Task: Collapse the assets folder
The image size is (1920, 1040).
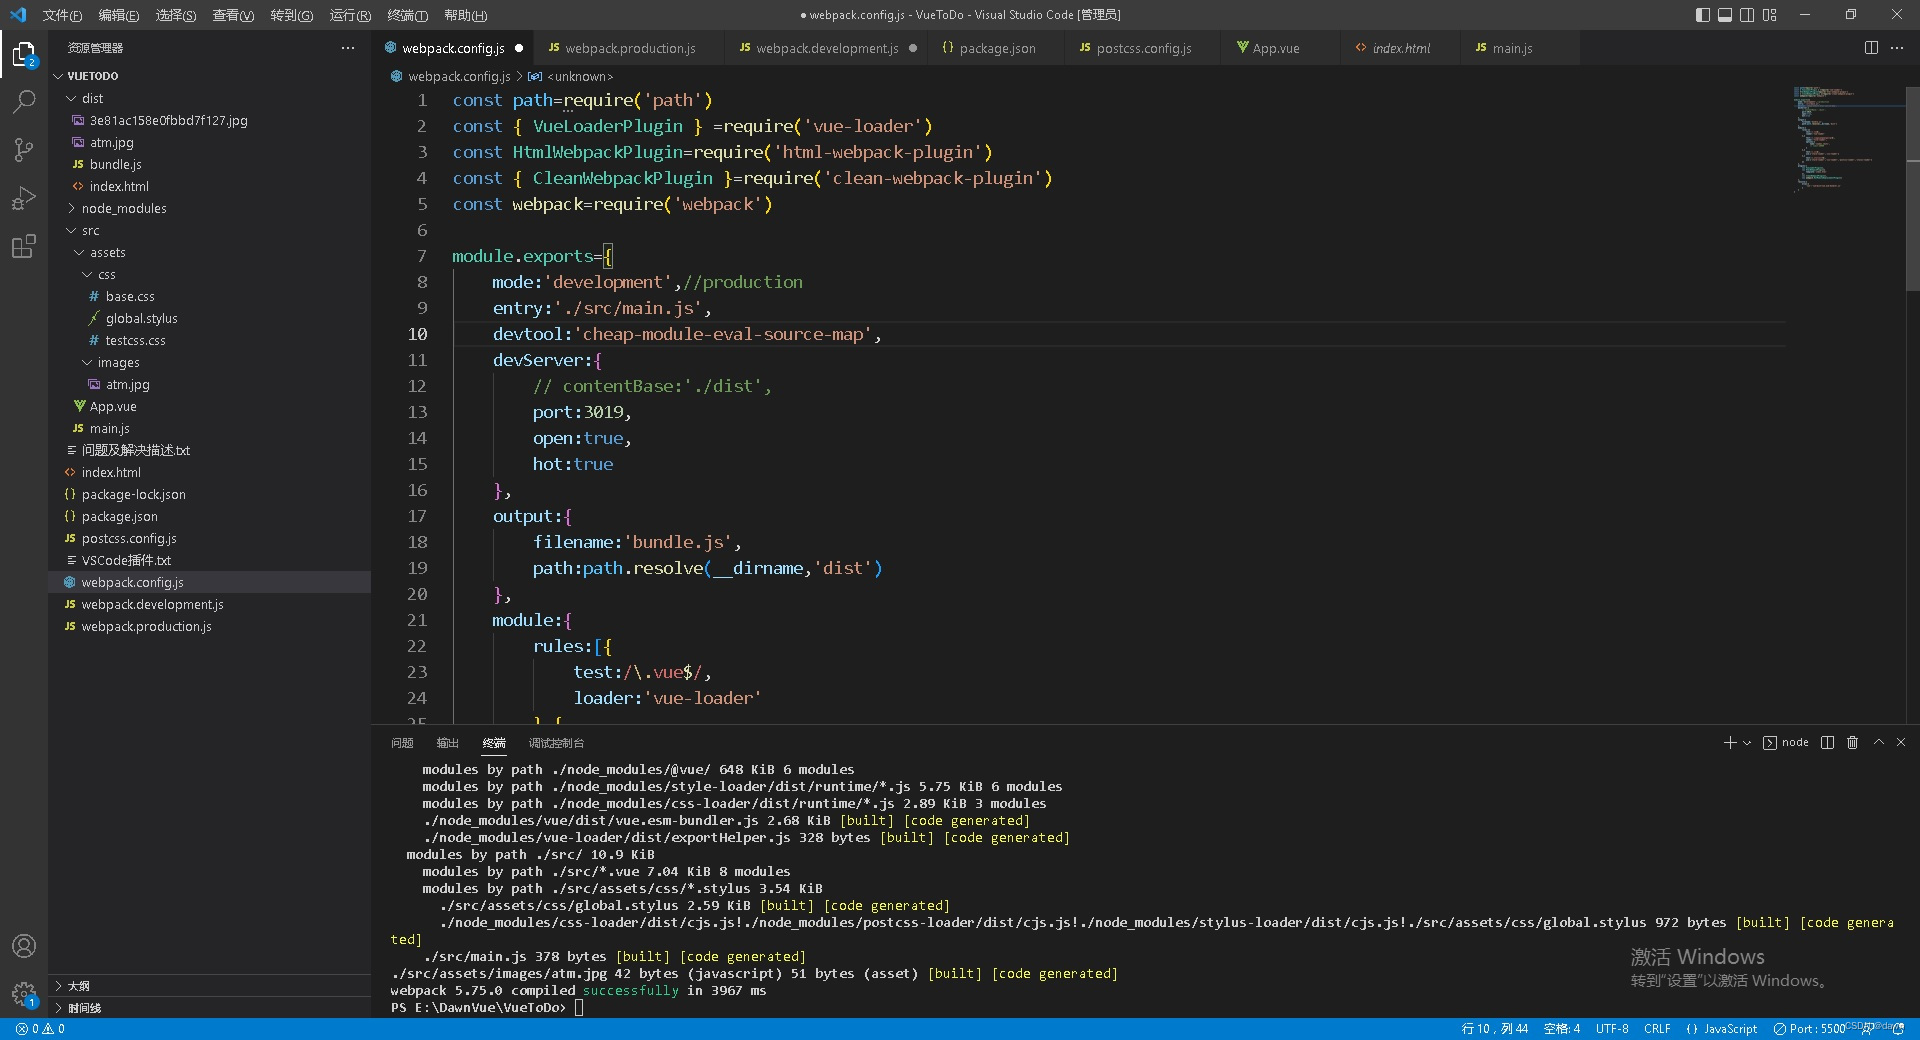Action: coord(210,252)
